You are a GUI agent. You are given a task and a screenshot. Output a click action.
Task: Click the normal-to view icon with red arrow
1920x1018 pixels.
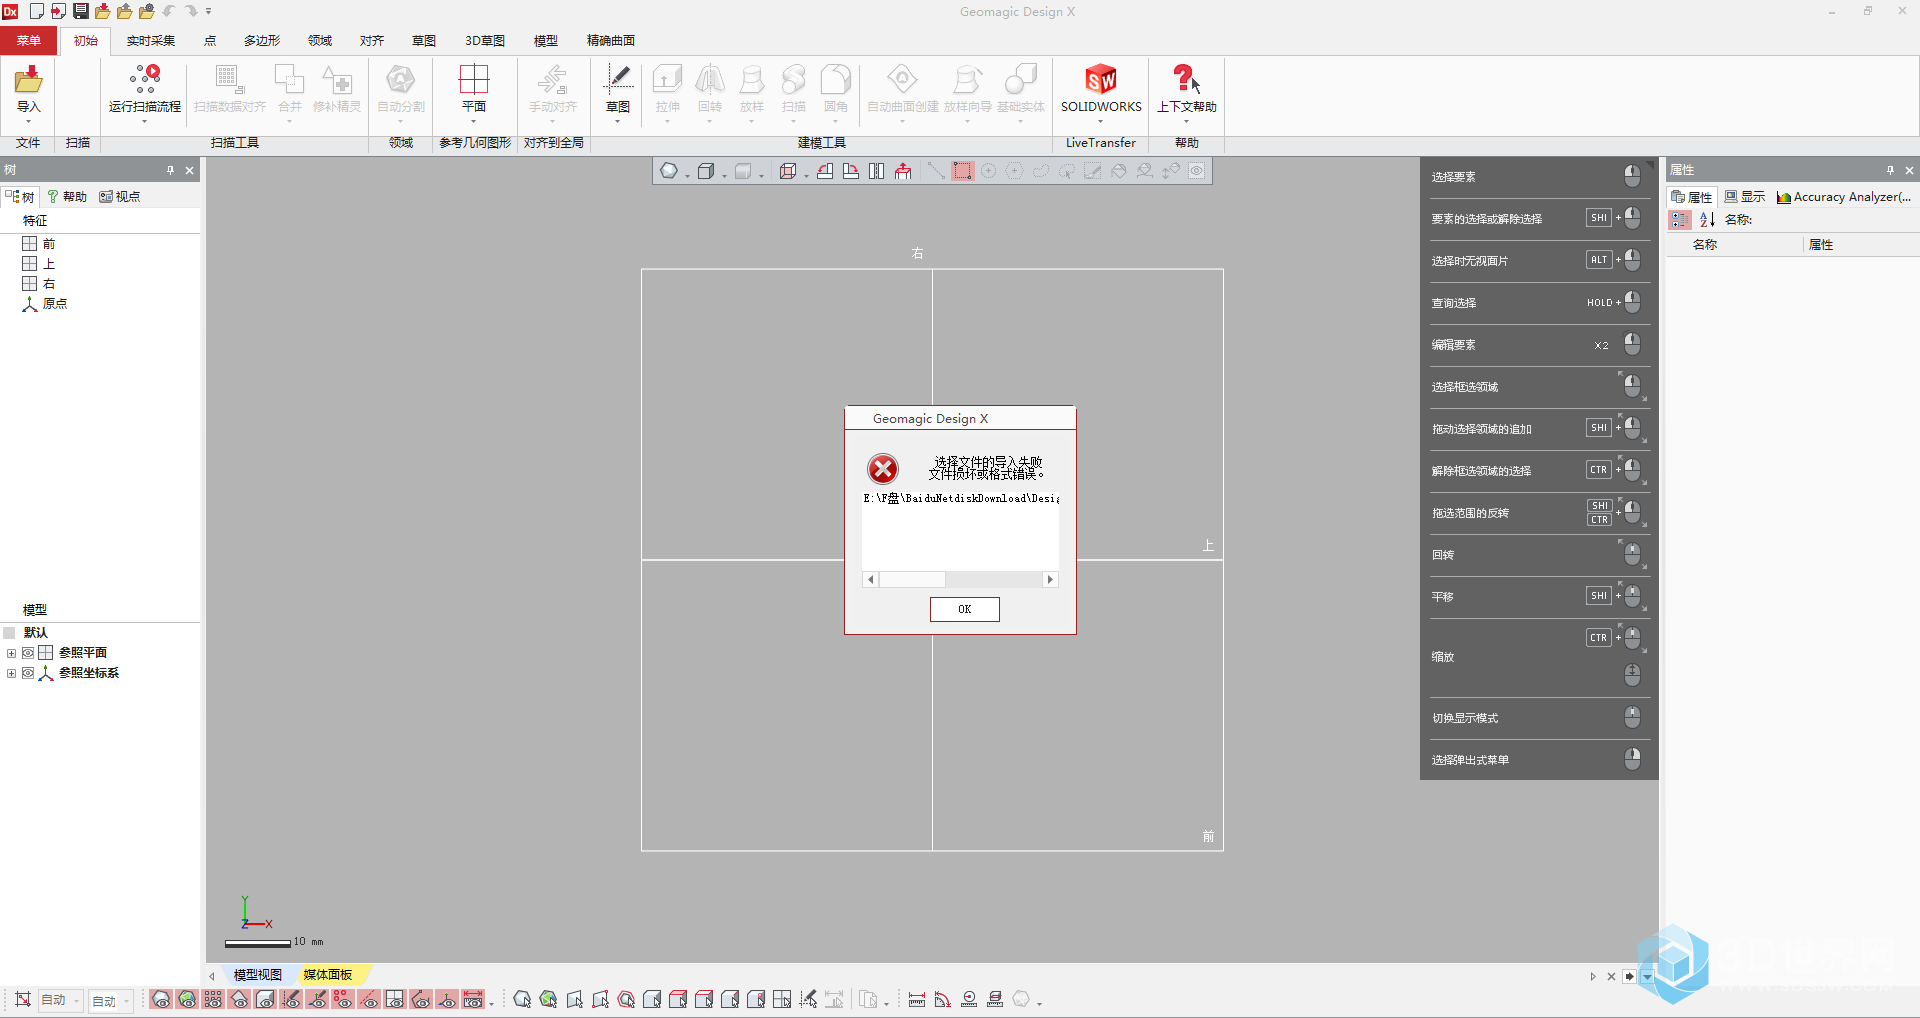(903, 171)
